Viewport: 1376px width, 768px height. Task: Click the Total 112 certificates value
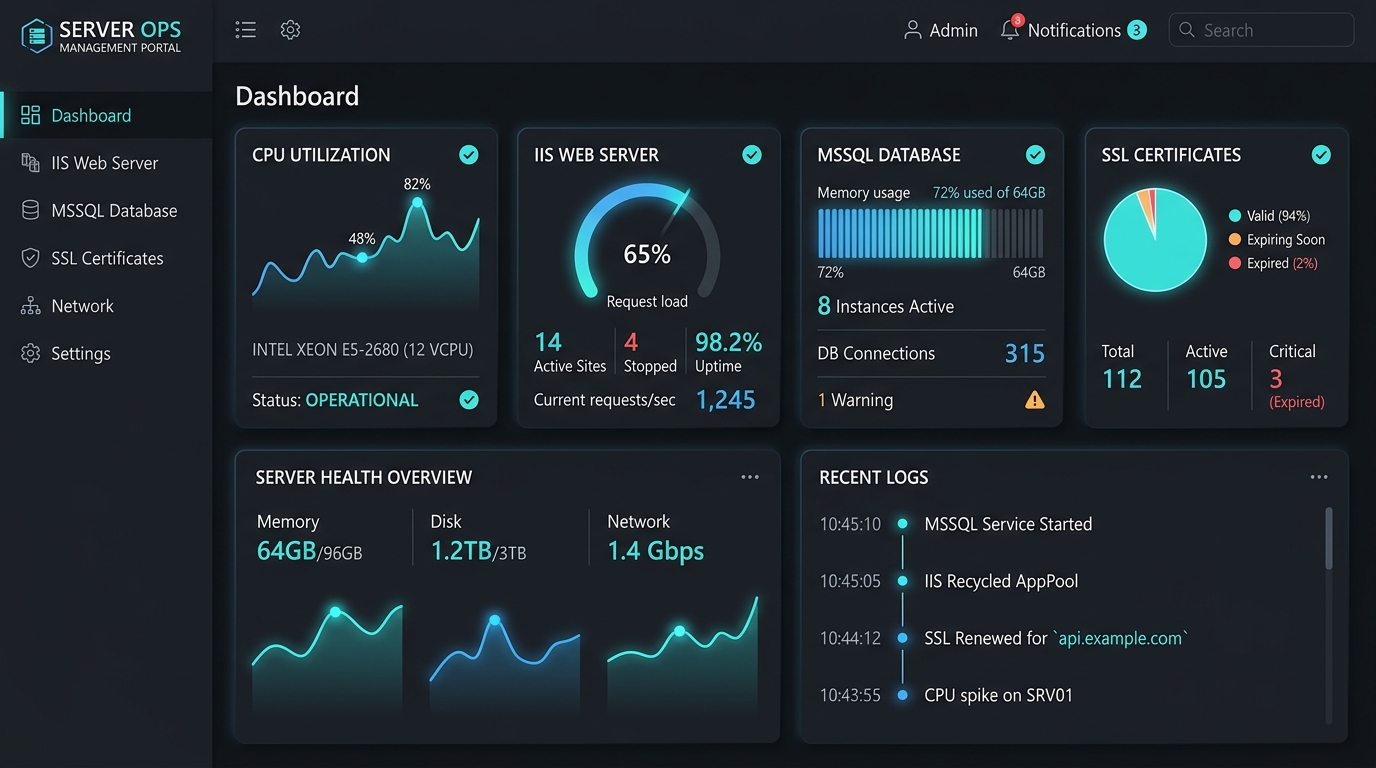(1122, 379)
